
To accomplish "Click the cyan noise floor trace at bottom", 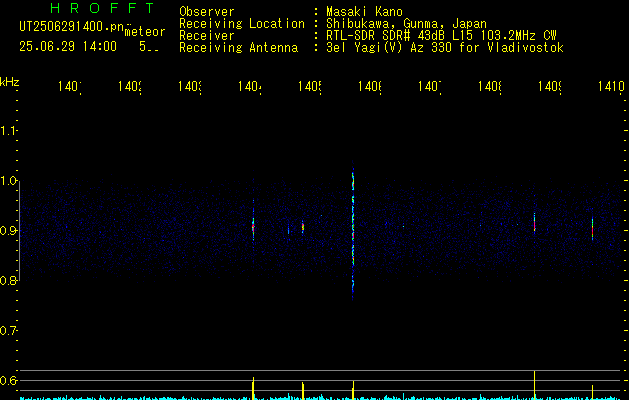I will [x=321, y=398].
